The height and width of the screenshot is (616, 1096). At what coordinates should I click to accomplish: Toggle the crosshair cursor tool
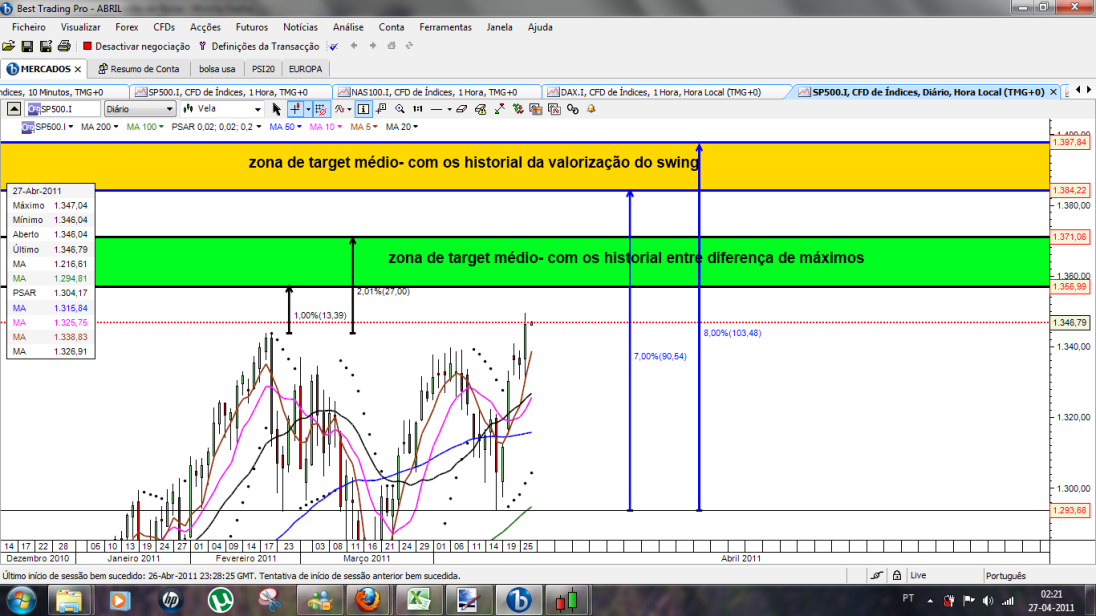coord(295,109)
